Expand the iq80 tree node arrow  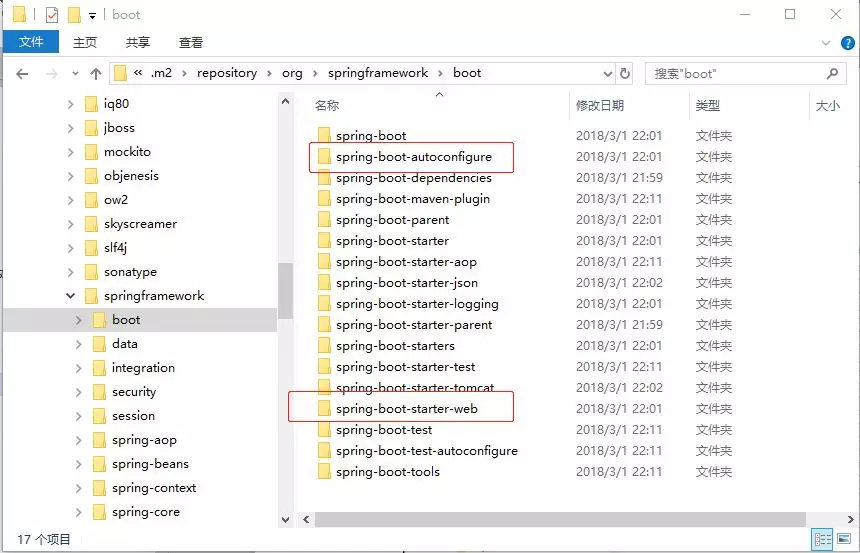[x=70, y=104]
